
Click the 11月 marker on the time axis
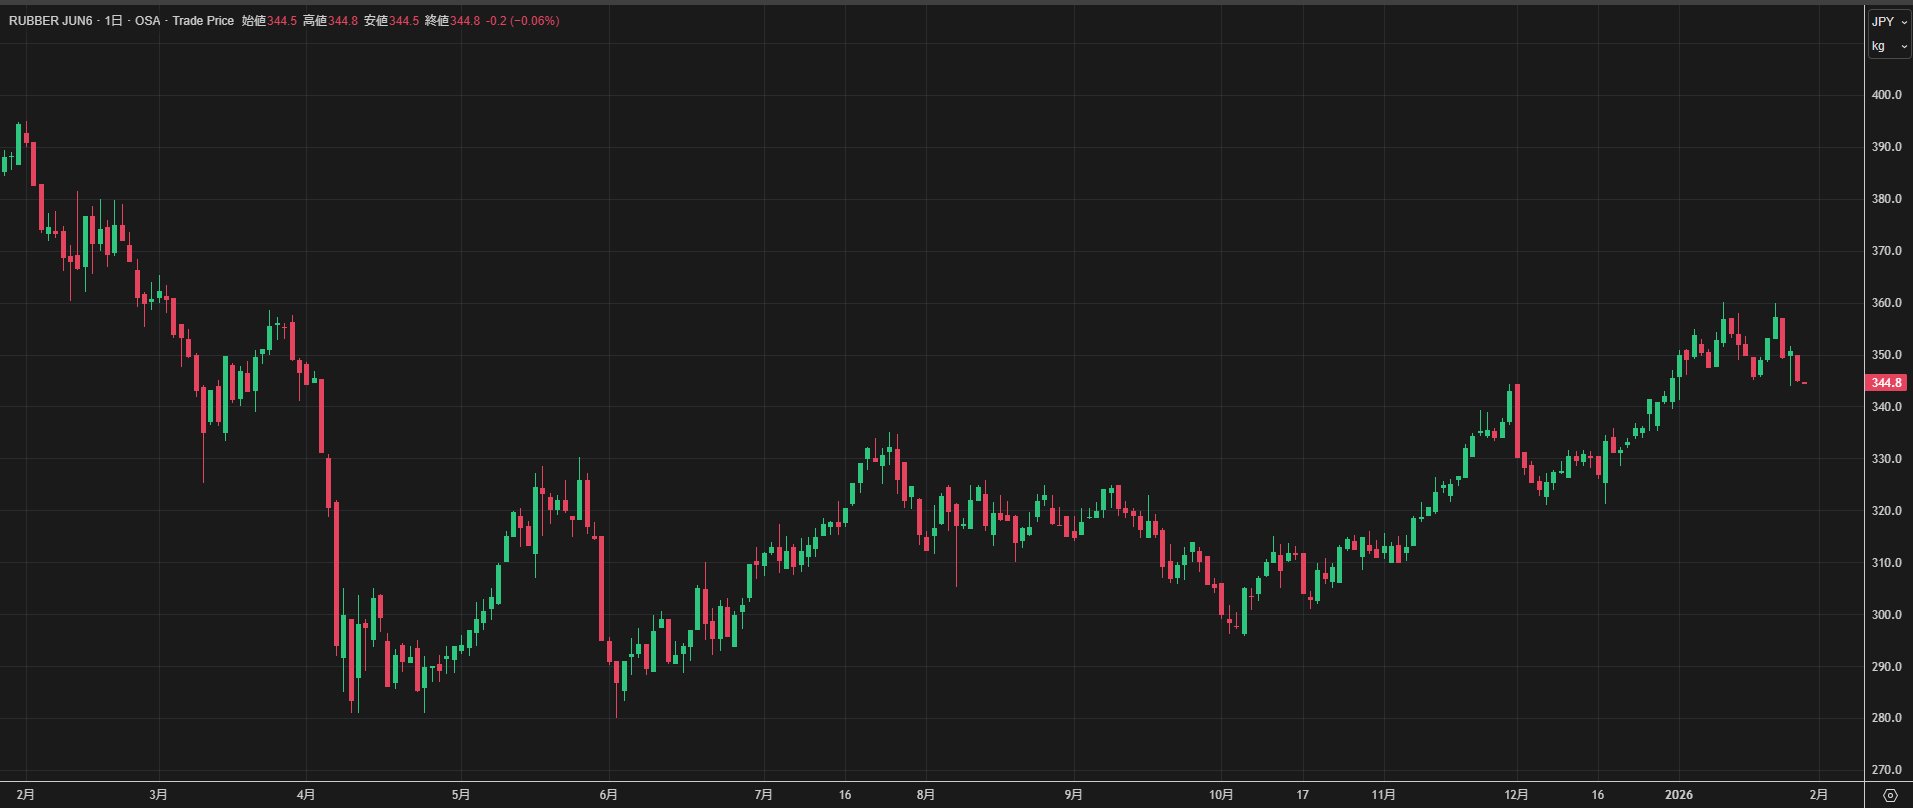pyautogui.click(x=1383, y=795)
